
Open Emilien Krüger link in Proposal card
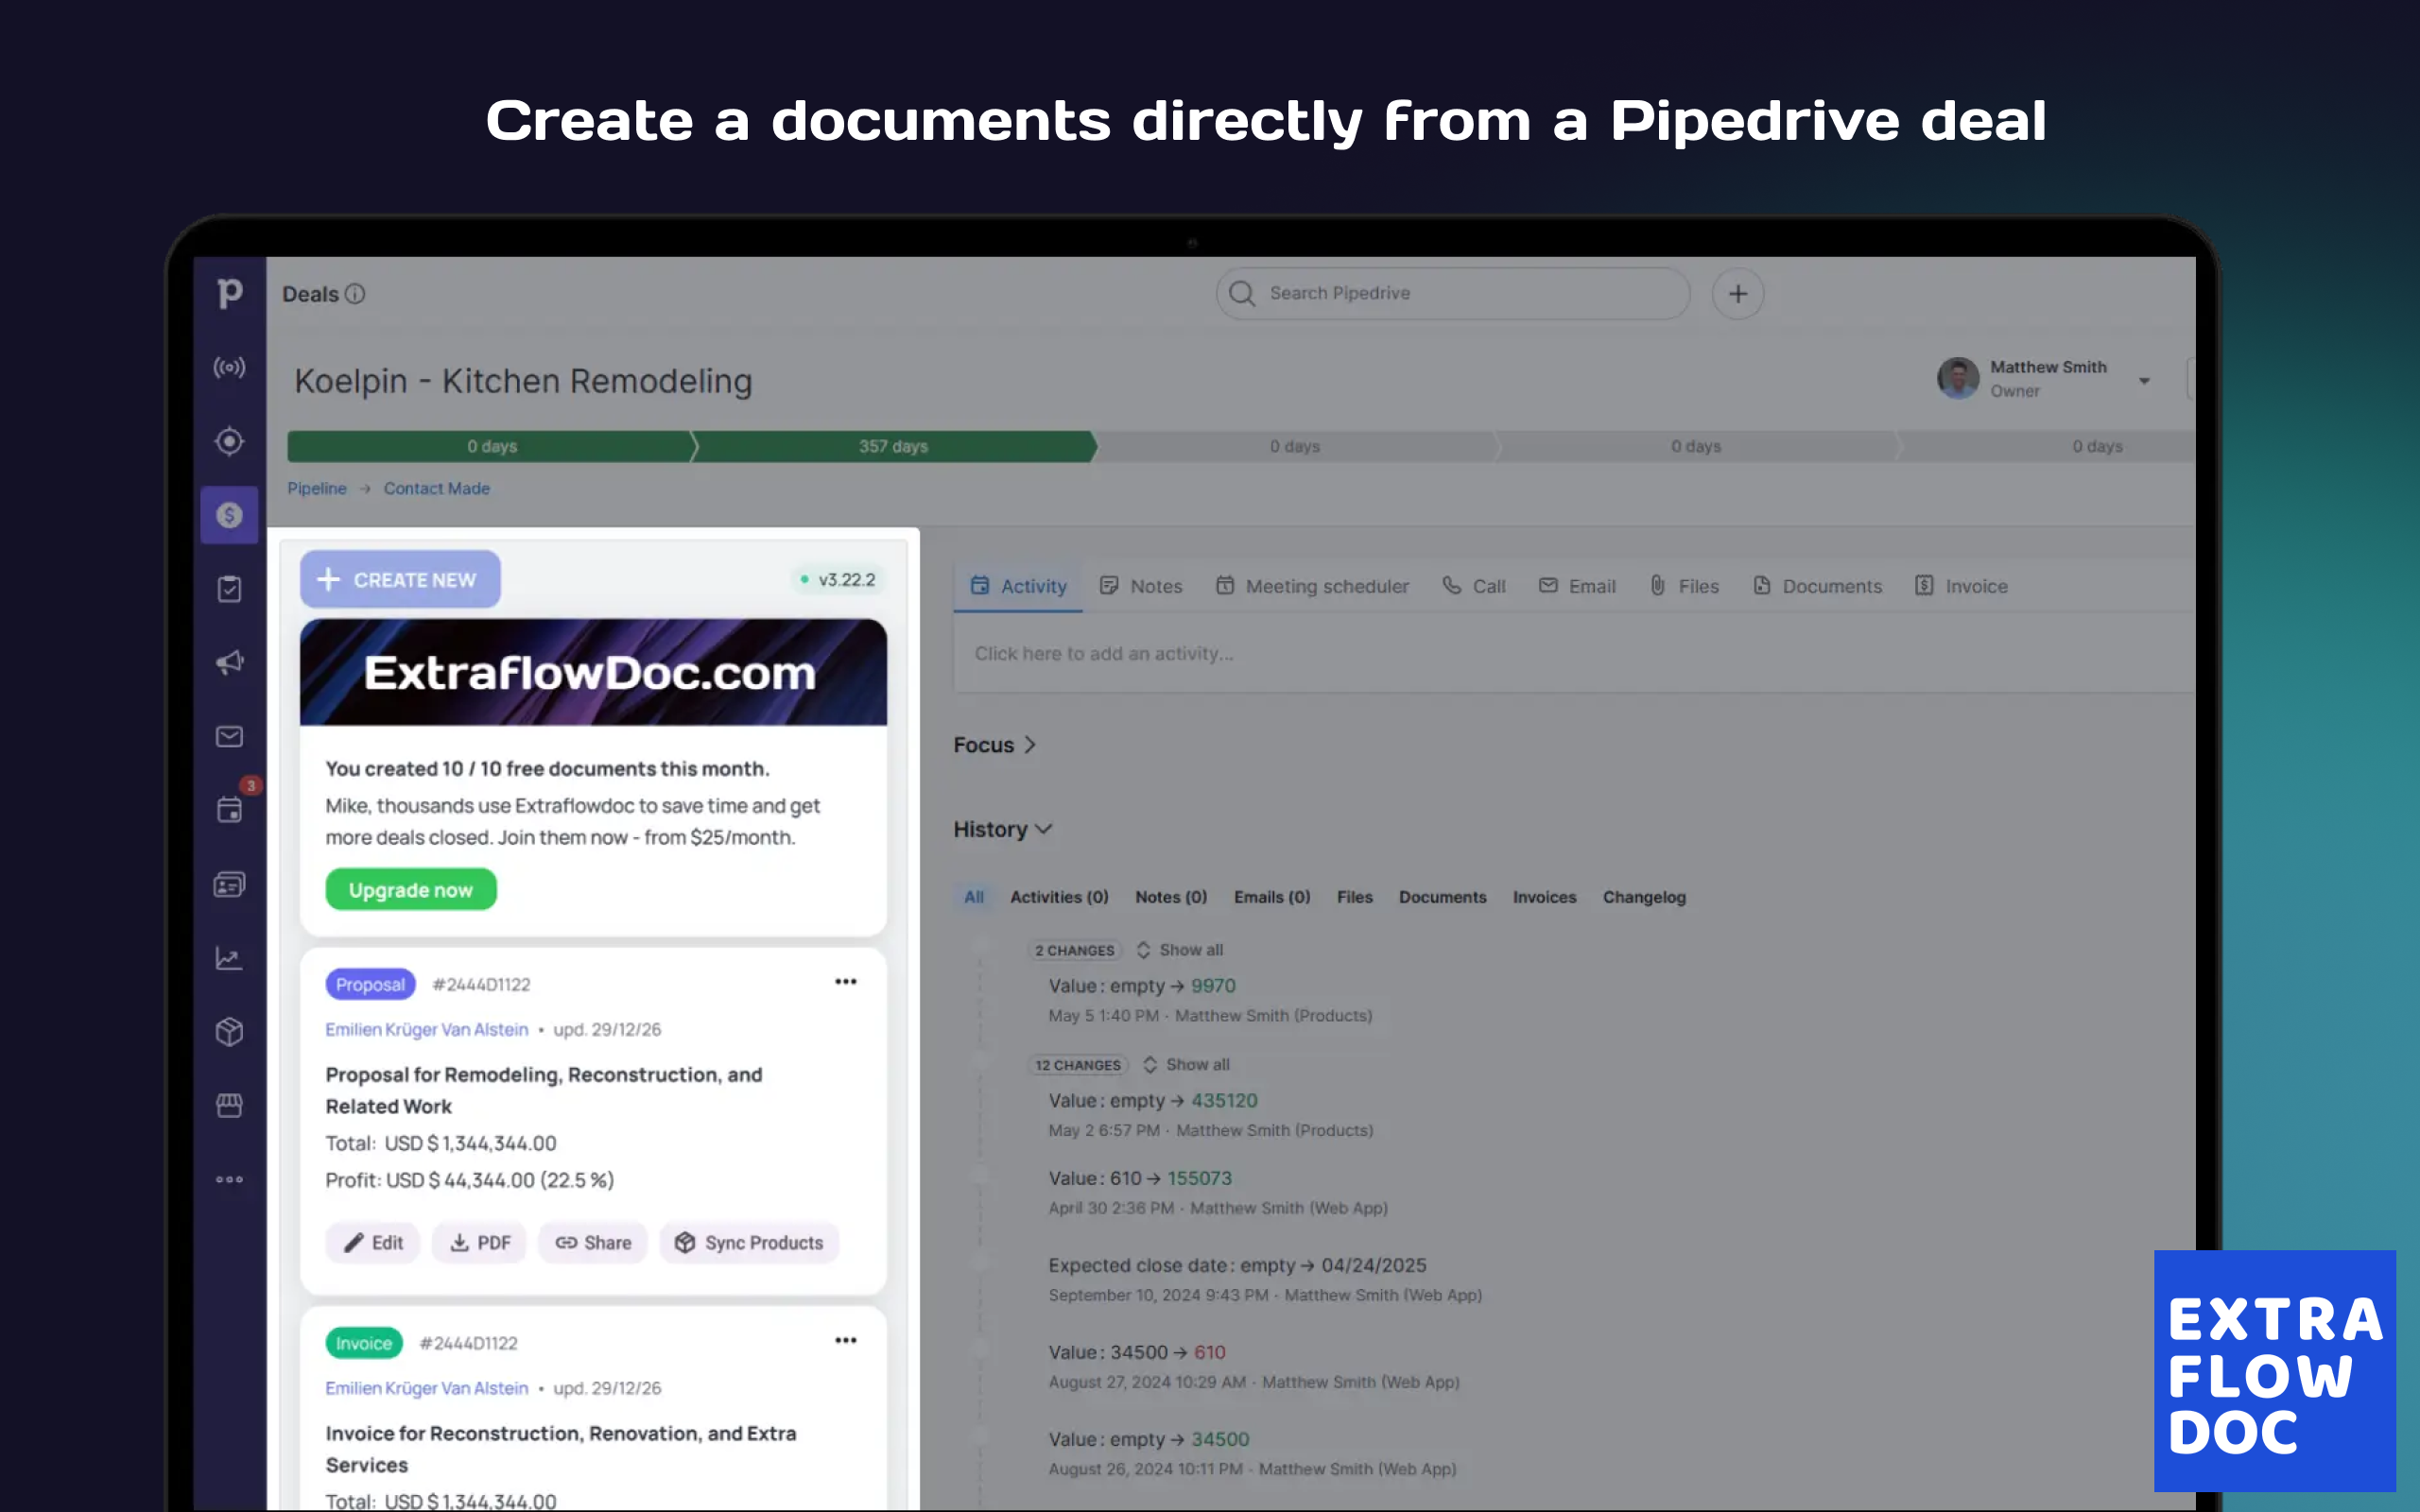coord(427,1029)
